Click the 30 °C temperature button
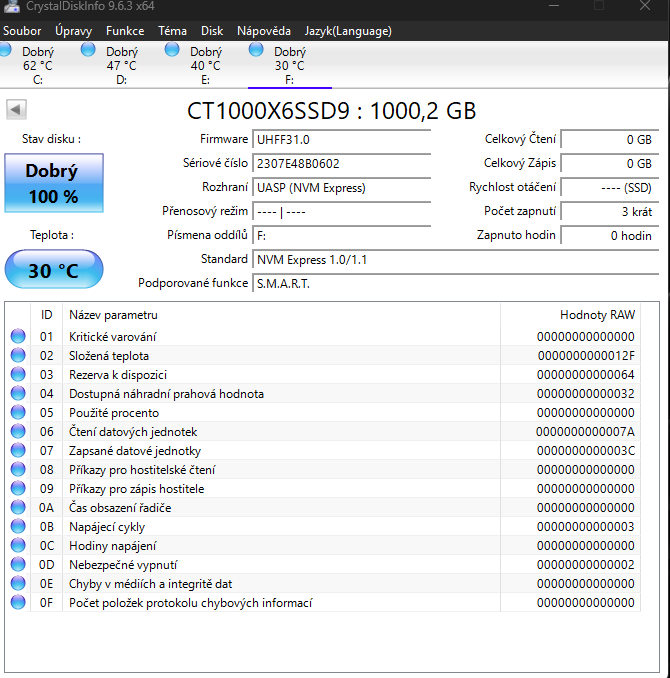670x678 pixels. click(54, 269)
